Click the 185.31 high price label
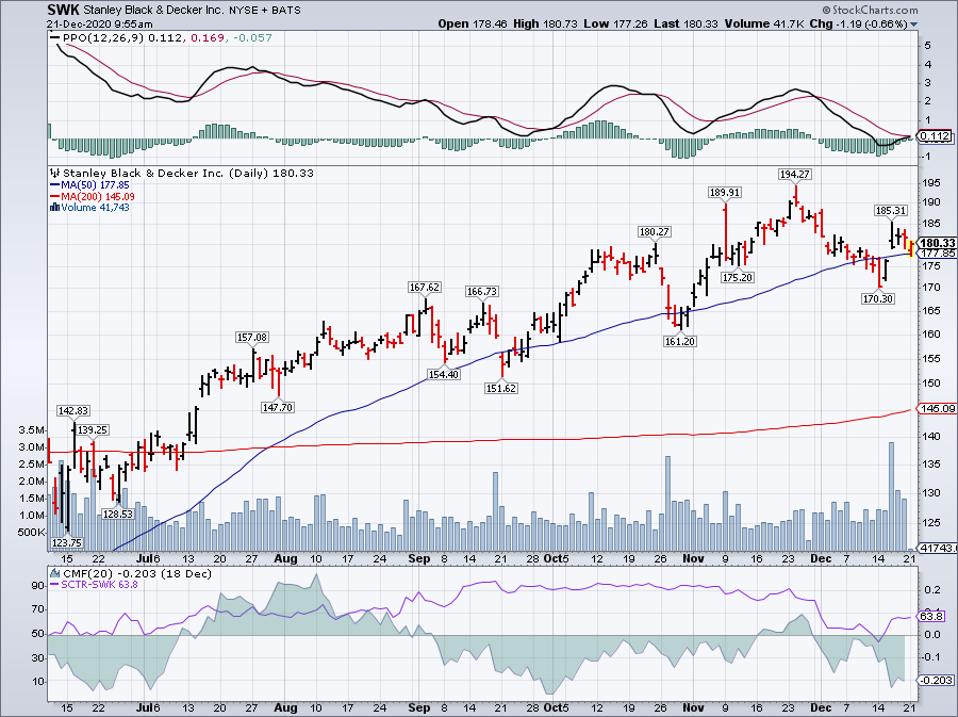The height and width of the screenshot is (717, 958). pos(891,211)
